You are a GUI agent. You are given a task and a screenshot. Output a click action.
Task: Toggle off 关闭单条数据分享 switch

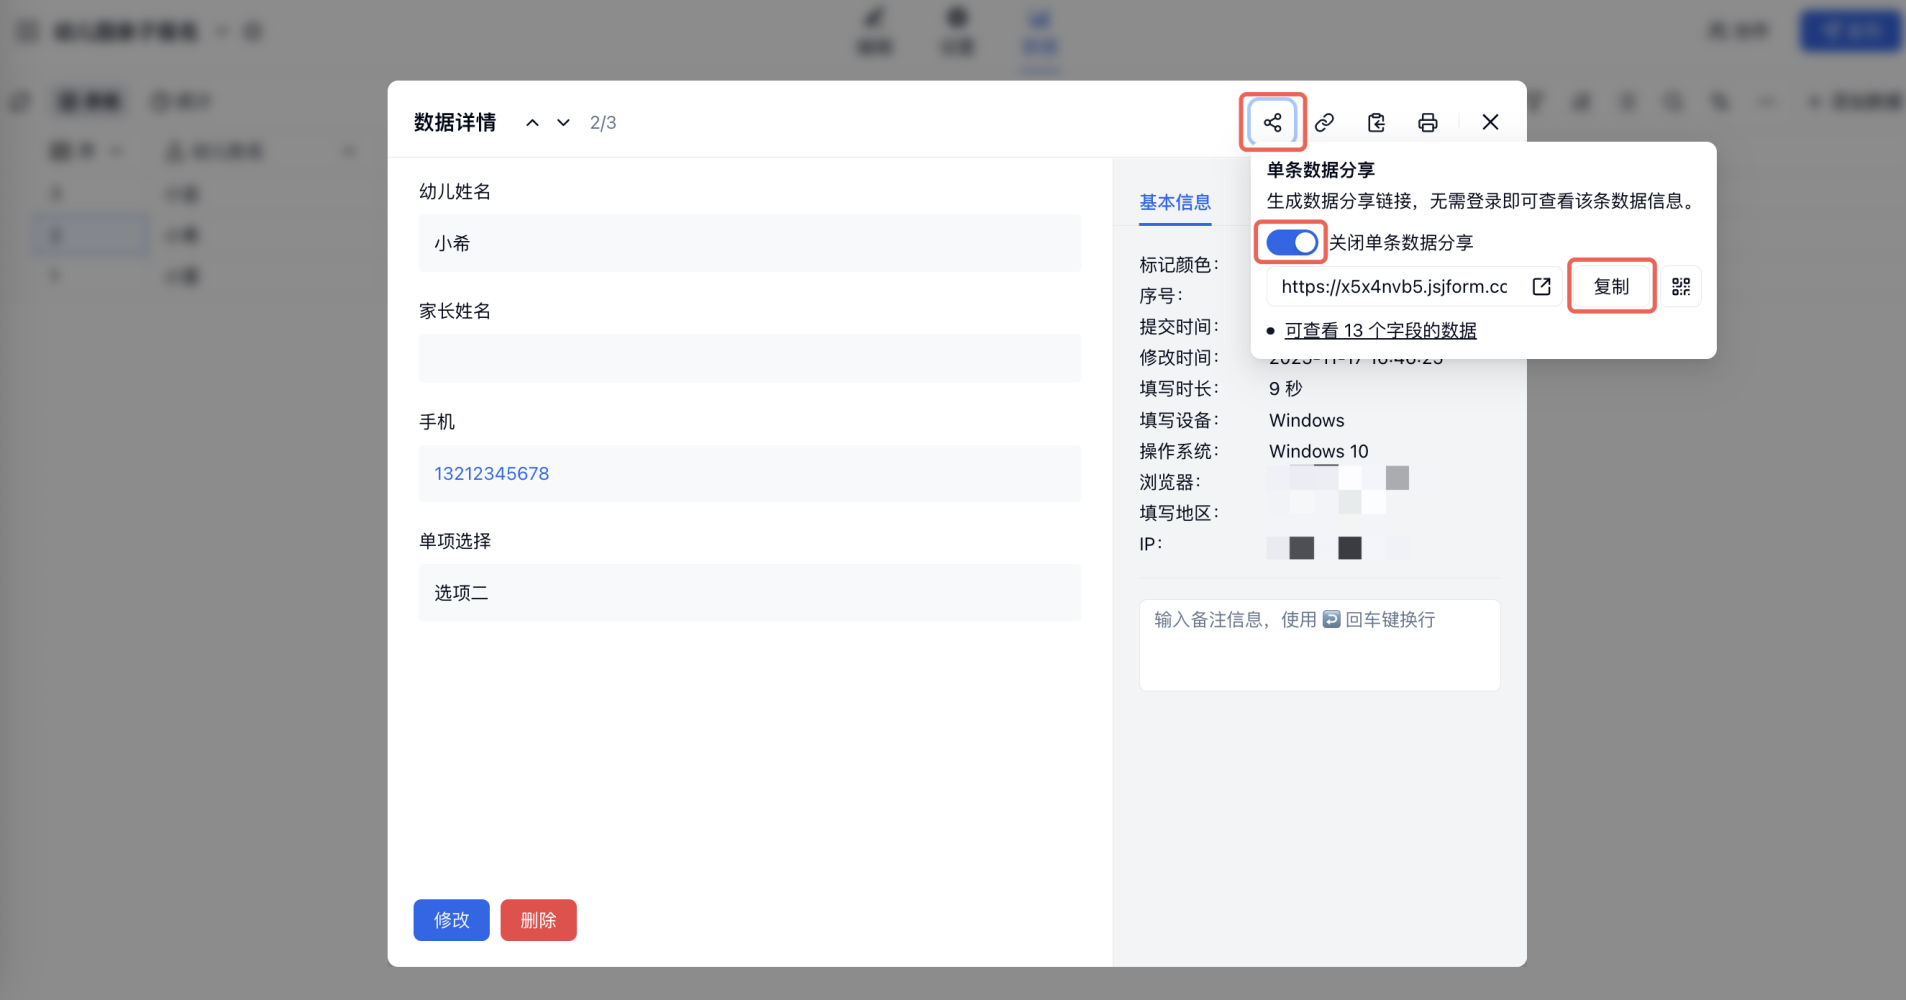[1292, 242]
